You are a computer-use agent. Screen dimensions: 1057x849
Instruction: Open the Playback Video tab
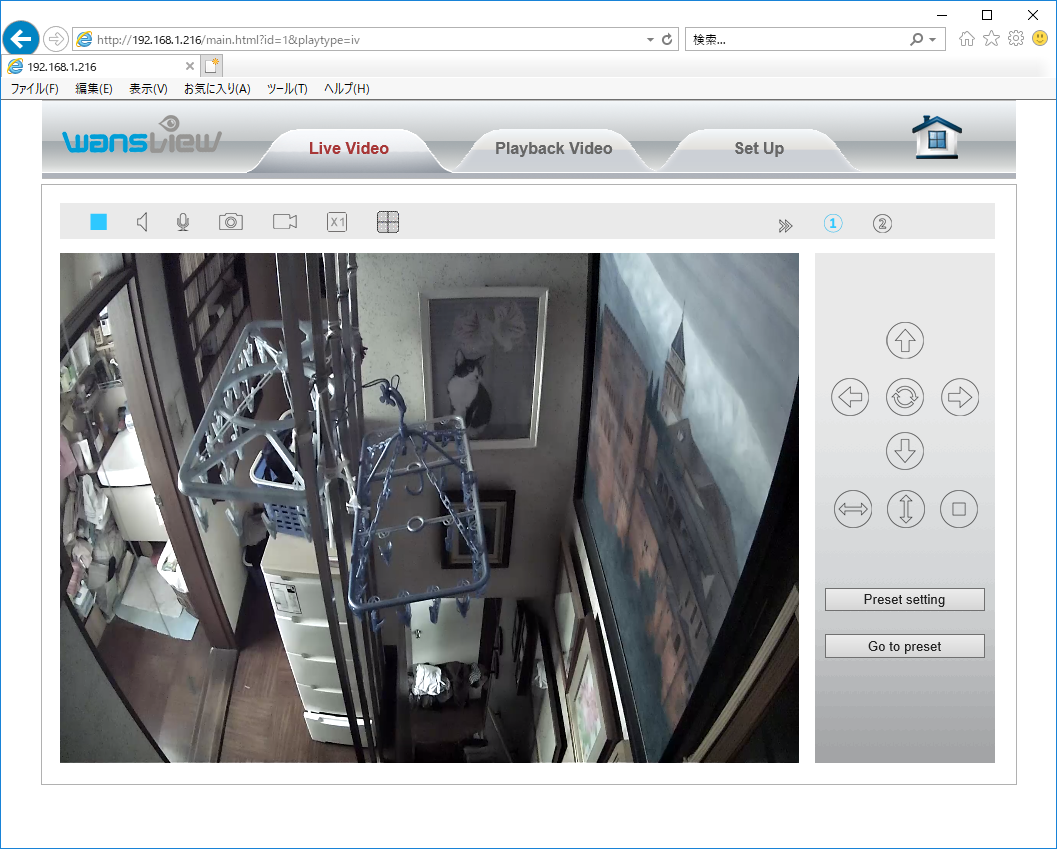pos(553,149)
